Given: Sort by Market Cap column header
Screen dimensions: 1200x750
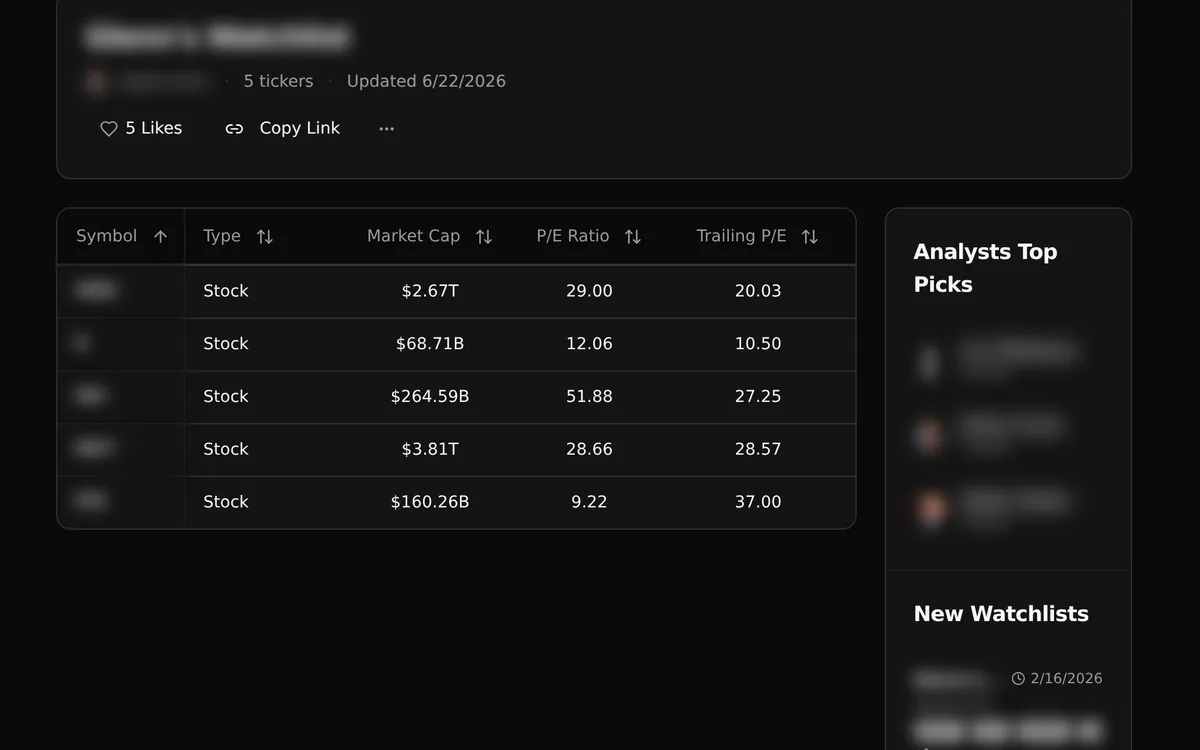Looking at the screenshot, I should click(429, 236).
